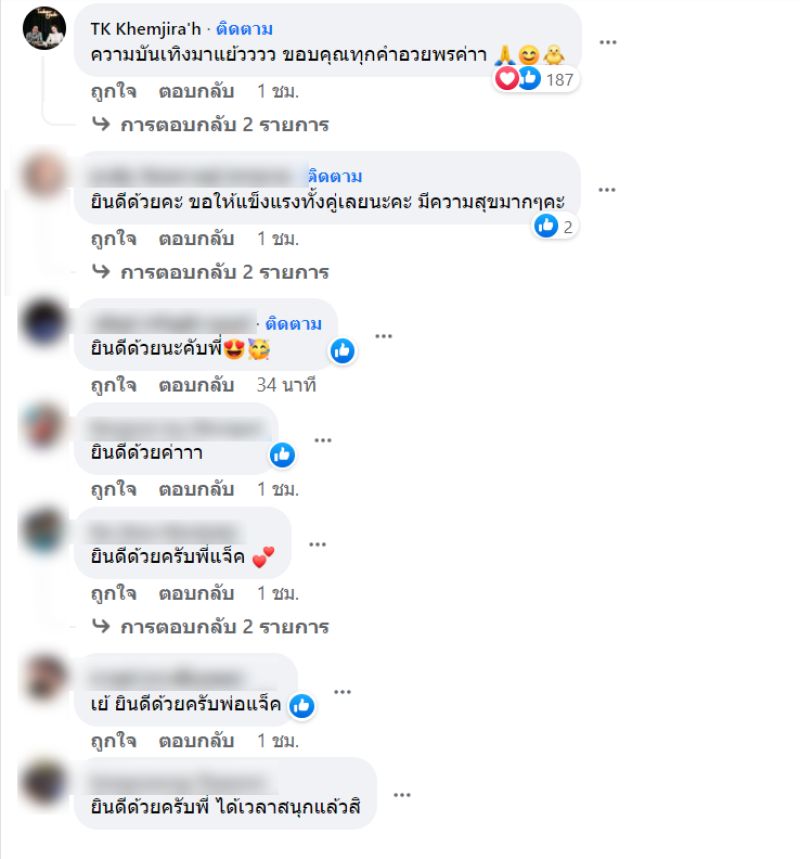800x859 pixels.
Task: Open options menu for TK Khemjira'h comment
Action: pos(608,42)
